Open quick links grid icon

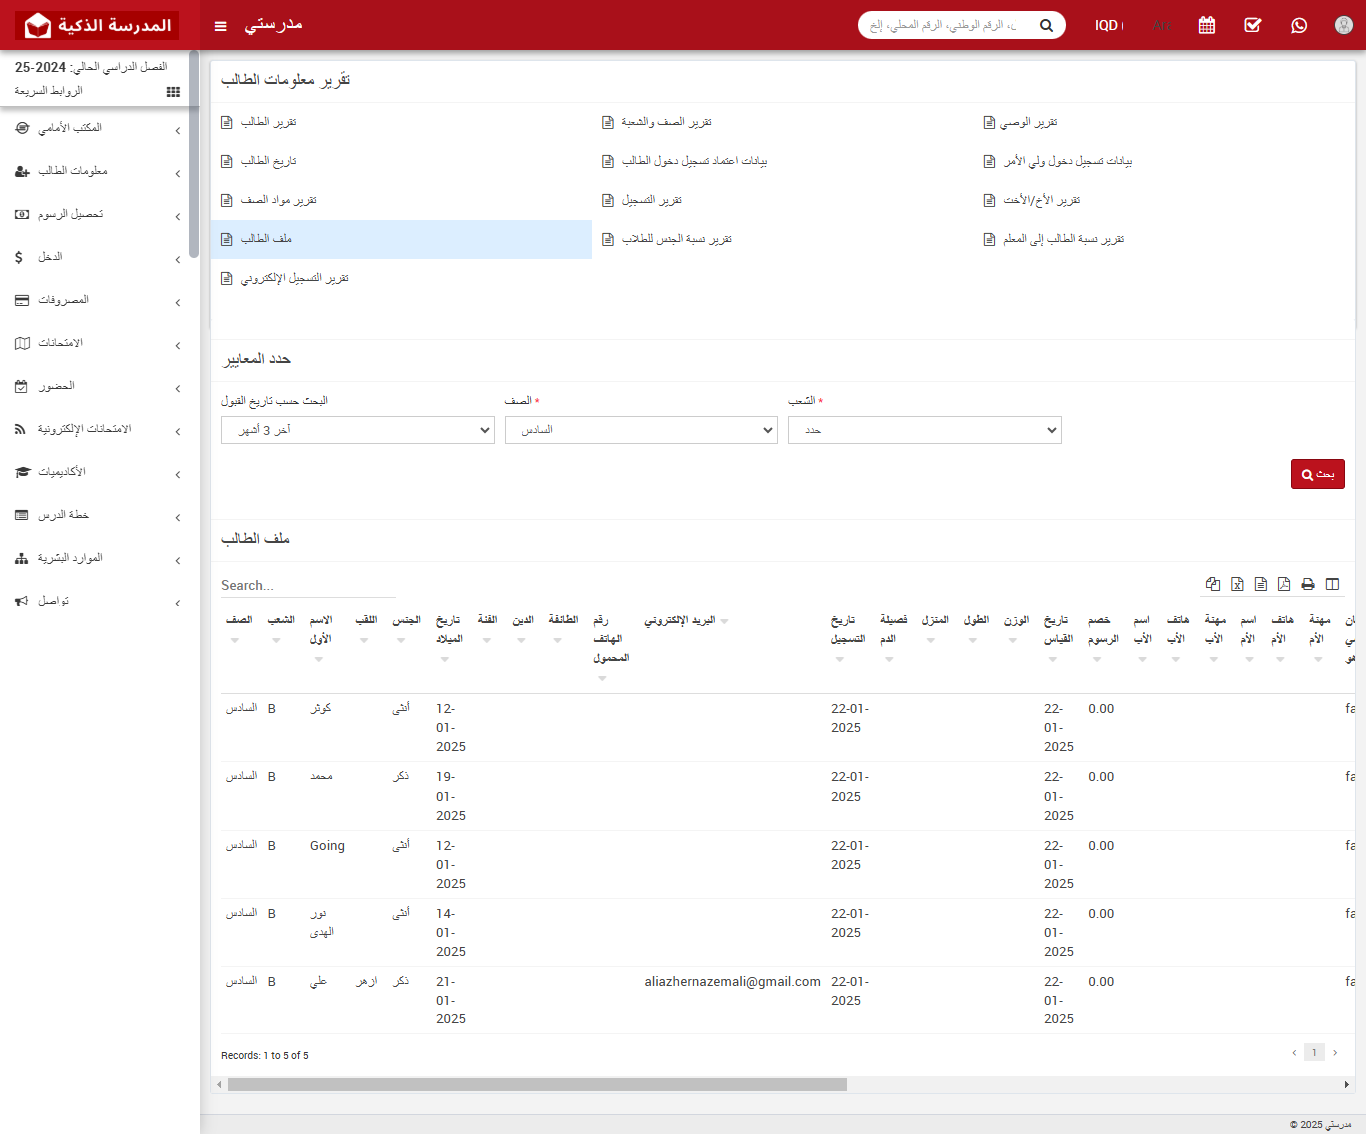(x=173, y=92)
